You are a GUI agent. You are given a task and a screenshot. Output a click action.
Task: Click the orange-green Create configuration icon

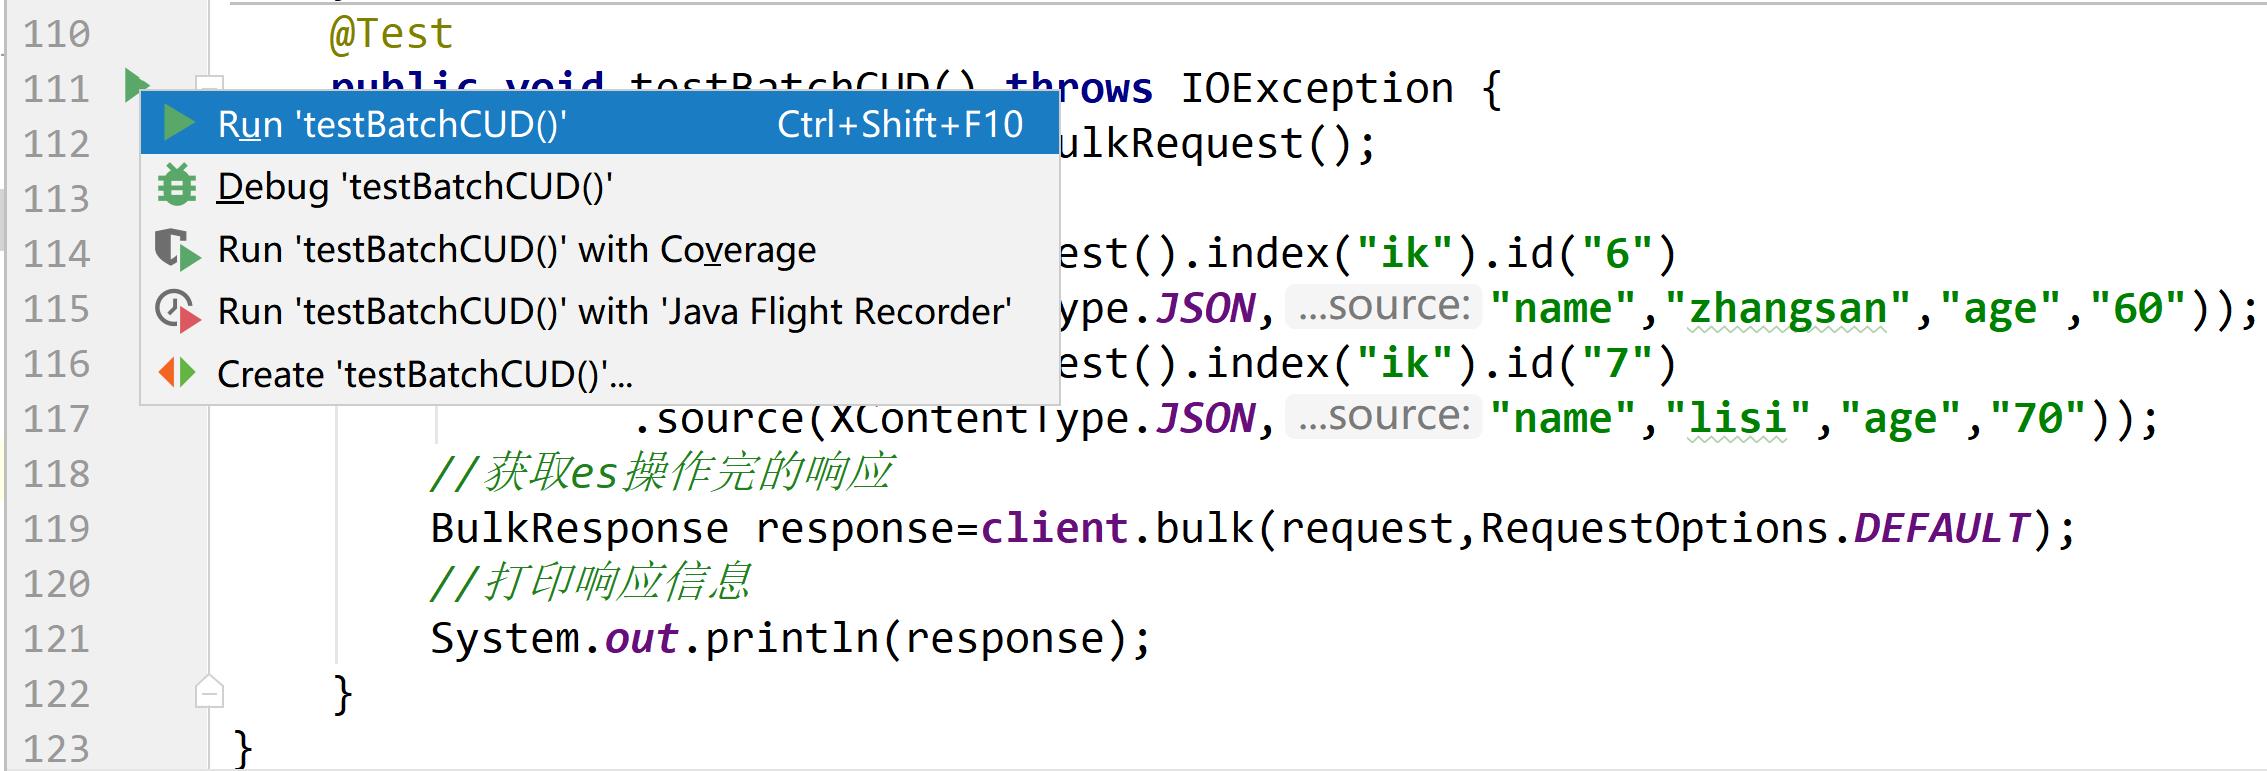[177, 373]
